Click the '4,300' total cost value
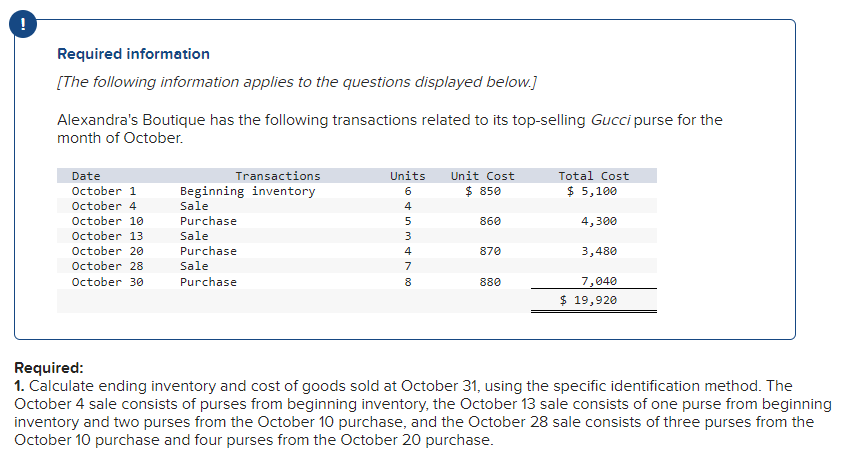The image size is (859, 468). pos(599,221)
